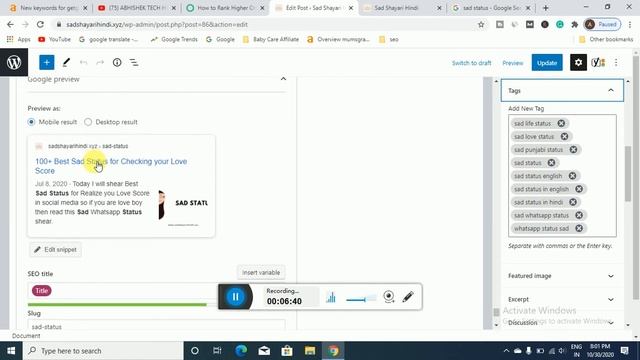640x360 pixels.
Task: Open the recorder annotation pencil tool
Action: pos(408,297)
